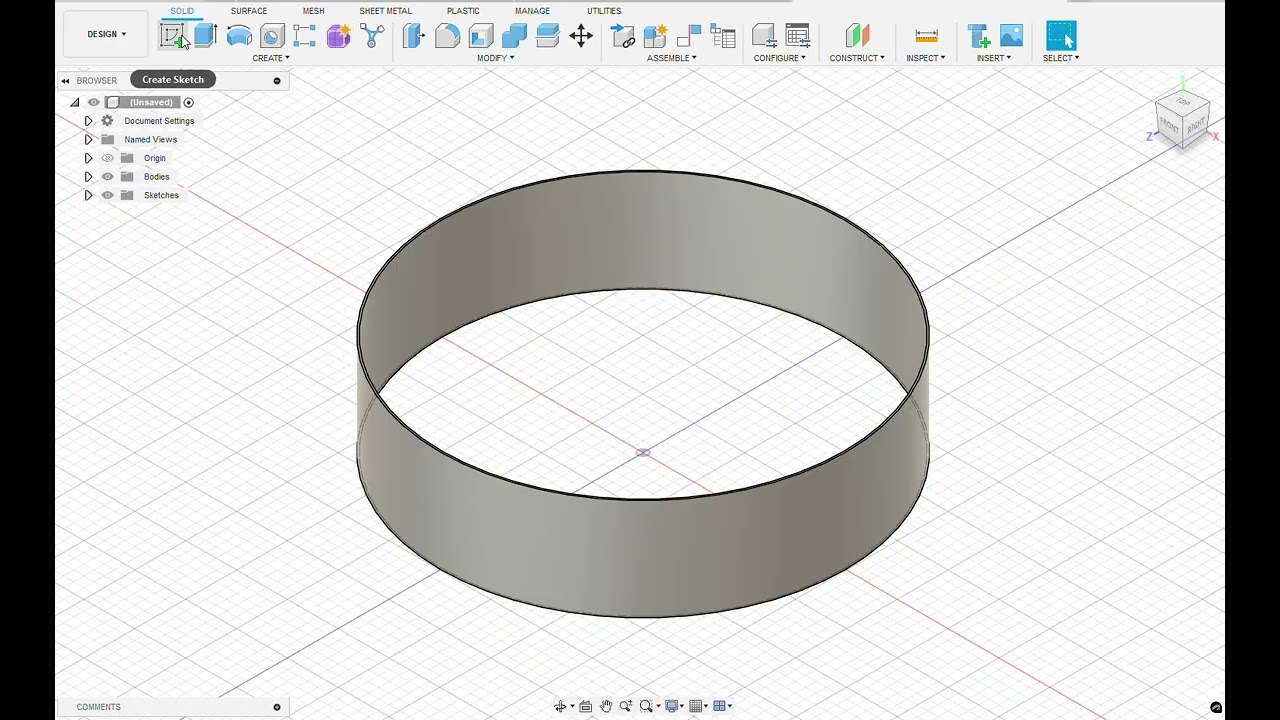Switch to the SOLID tab
This screenshot has width=1280, height=720.
pos(182,11)
